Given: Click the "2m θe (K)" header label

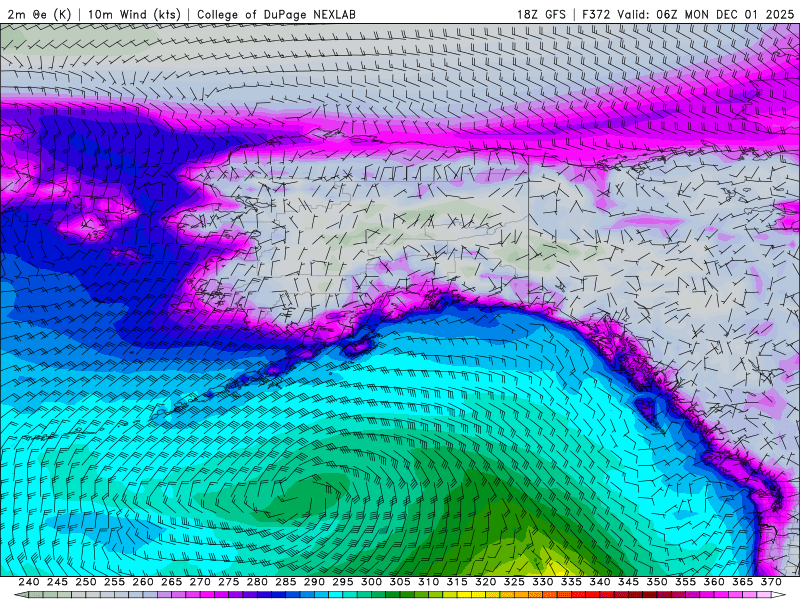Looking at the screenshot, I should click(x=40, y=14).
